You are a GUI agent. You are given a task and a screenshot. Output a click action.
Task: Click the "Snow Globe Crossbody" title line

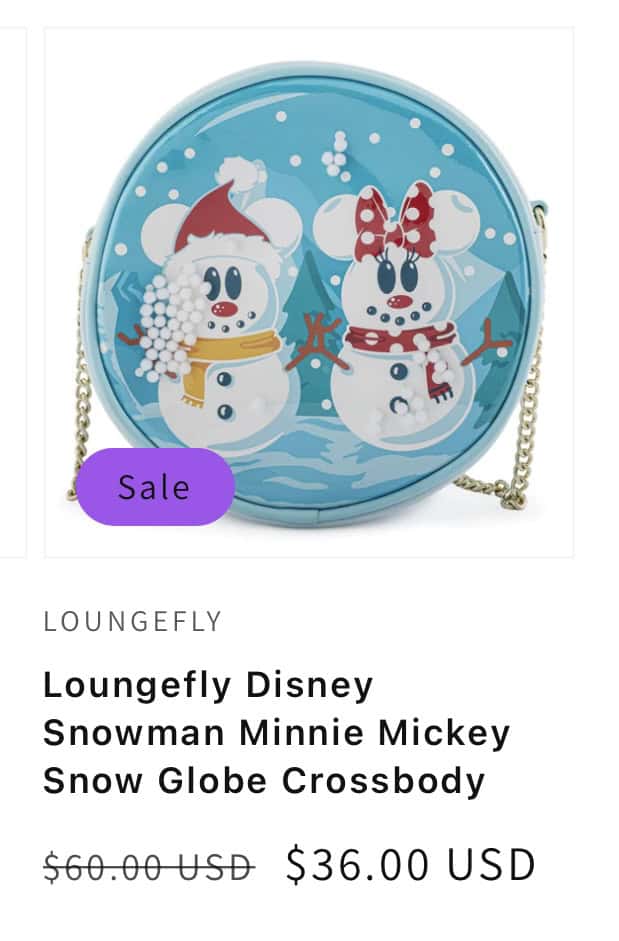pos(264,781)
